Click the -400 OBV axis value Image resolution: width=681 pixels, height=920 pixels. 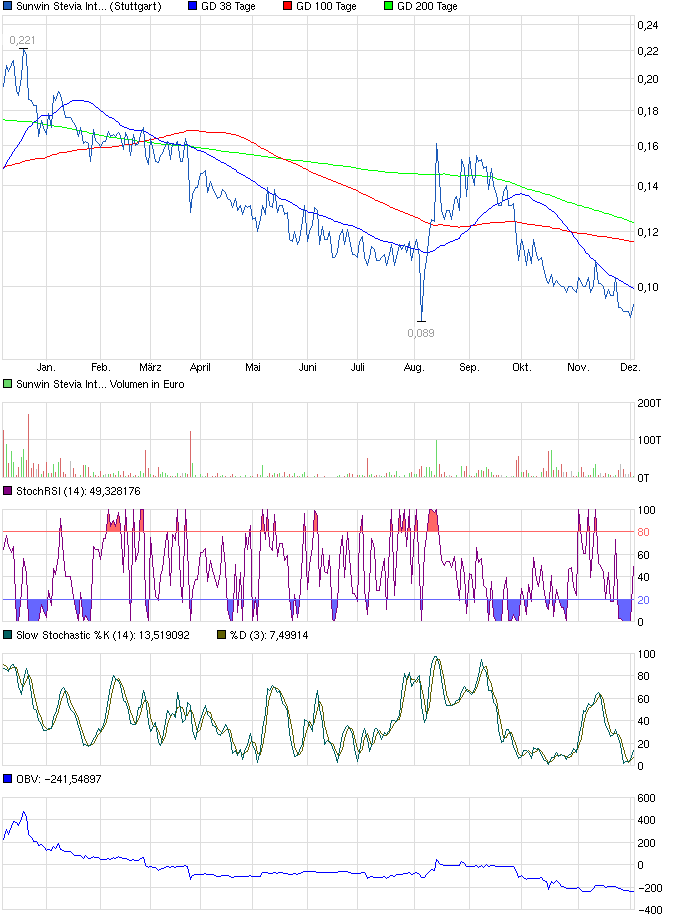click(x=649, y=910)
